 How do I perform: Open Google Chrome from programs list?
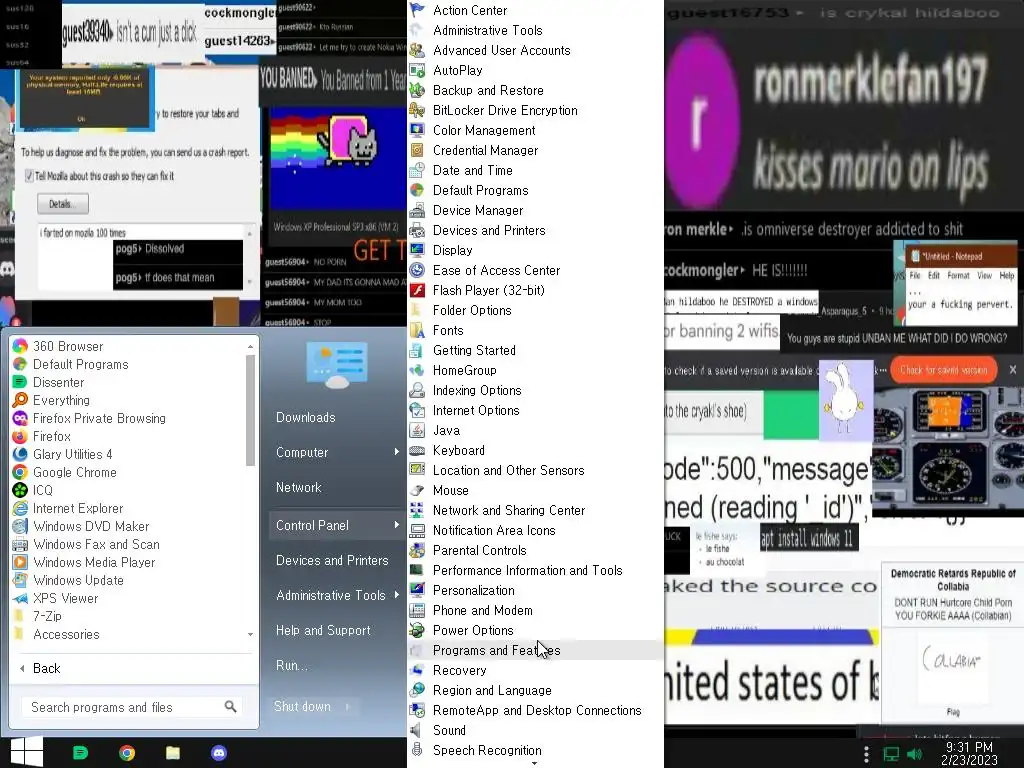click(74, 472)
